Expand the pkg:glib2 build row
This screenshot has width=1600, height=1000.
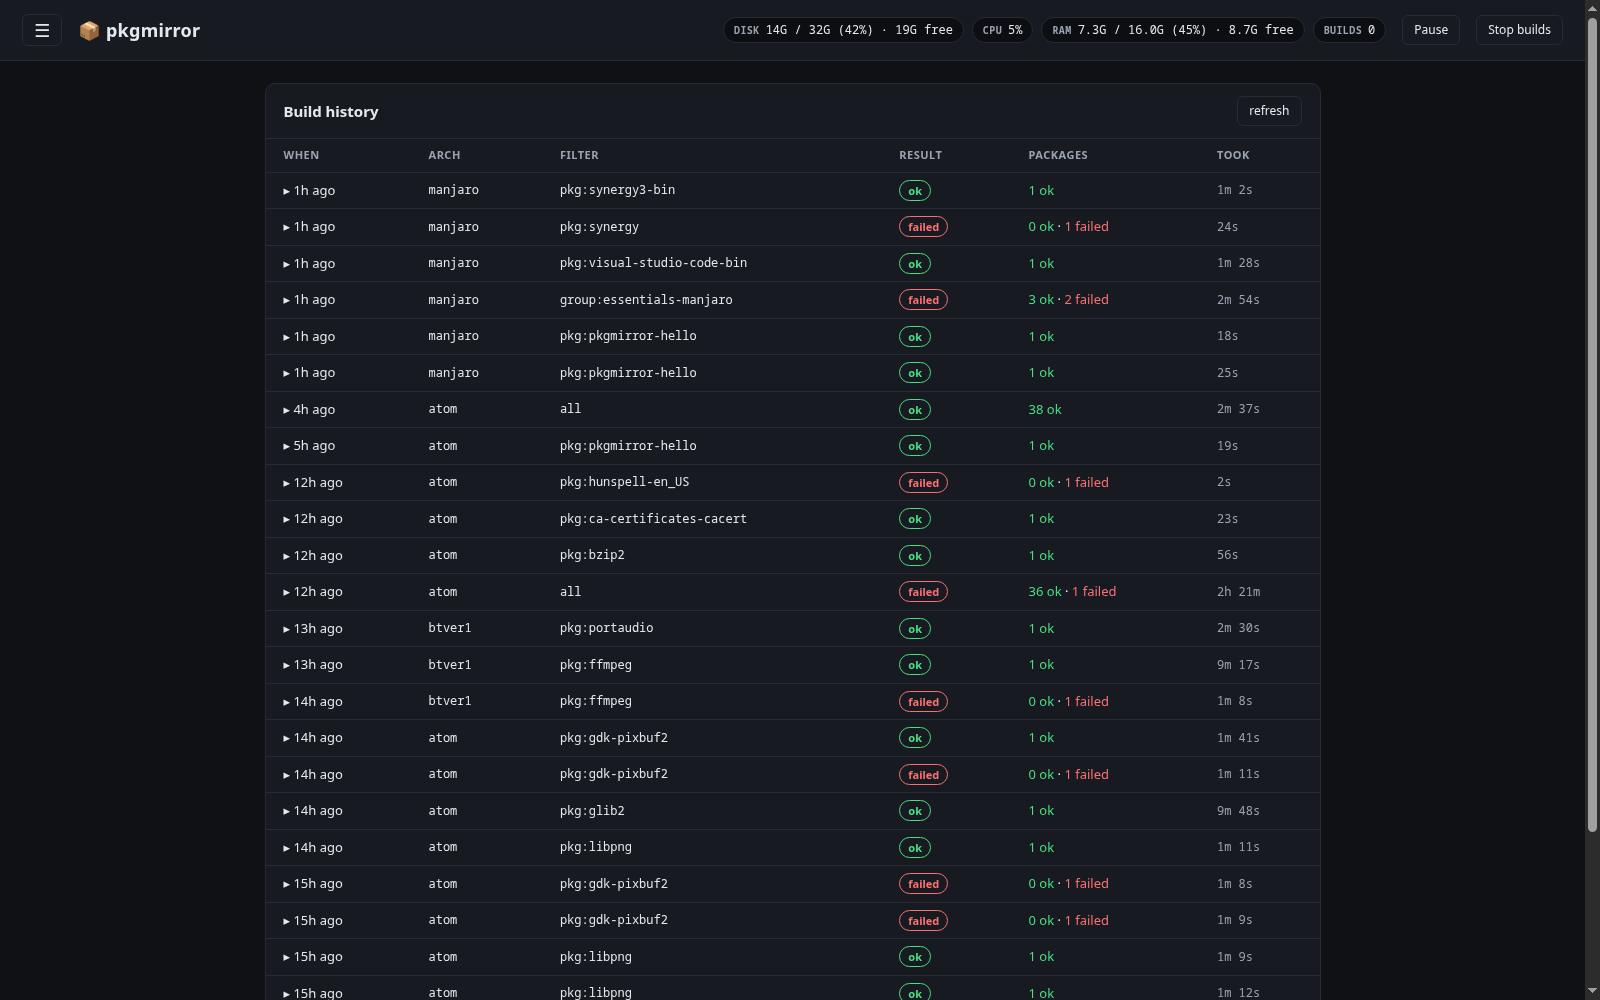[x=792, y=811]
